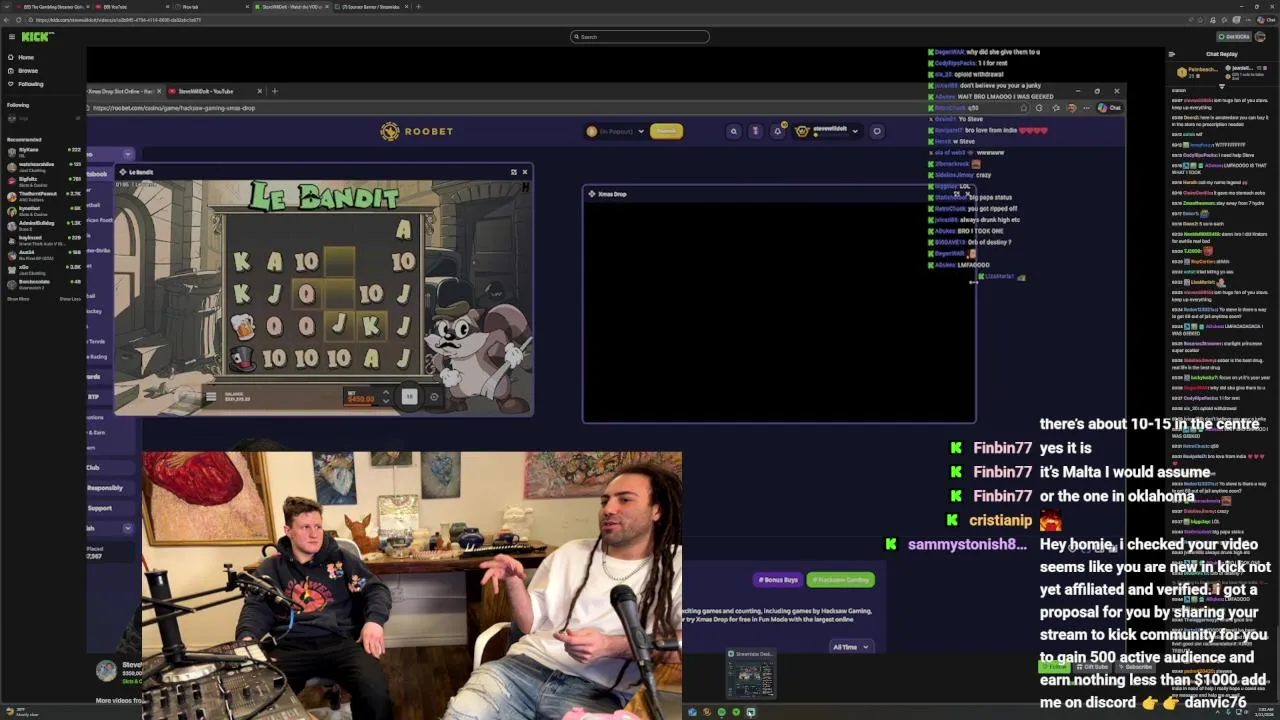
Task: Click Show Less under Recommended
Action: [x=70, y=299]
